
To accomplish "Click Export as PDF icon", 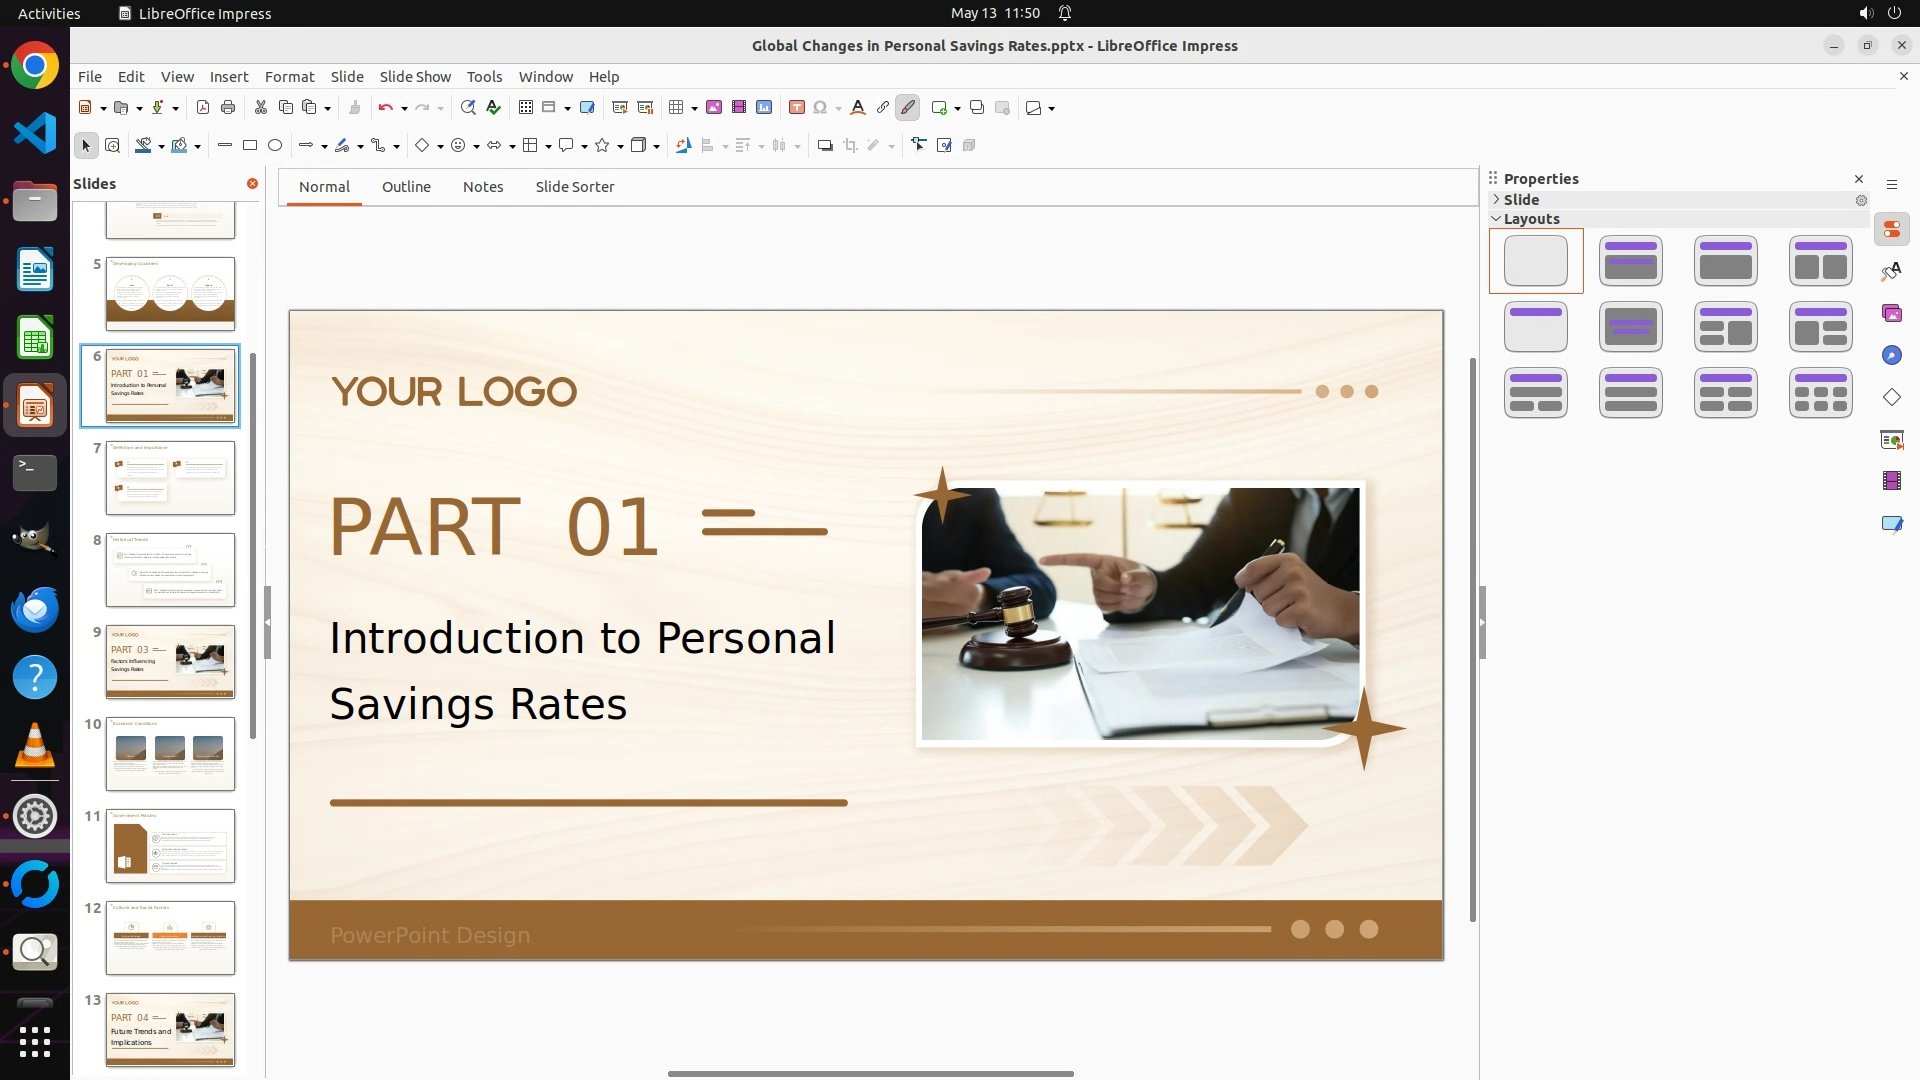I will click(203, 108).
